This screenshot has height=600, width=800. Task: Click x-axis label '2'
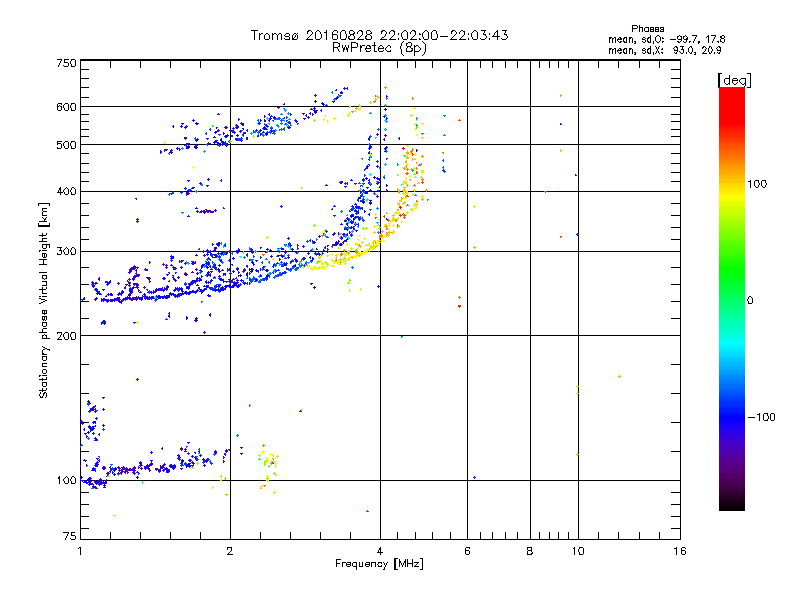pyautogui.click(x=230, y=551)
